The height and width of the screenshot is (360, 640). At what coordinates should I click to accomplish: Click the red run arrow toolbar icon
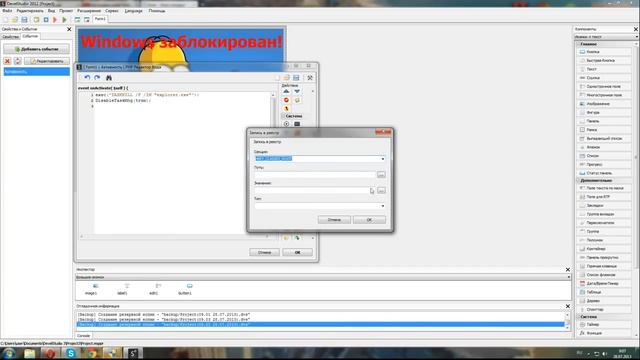point(55,20)
